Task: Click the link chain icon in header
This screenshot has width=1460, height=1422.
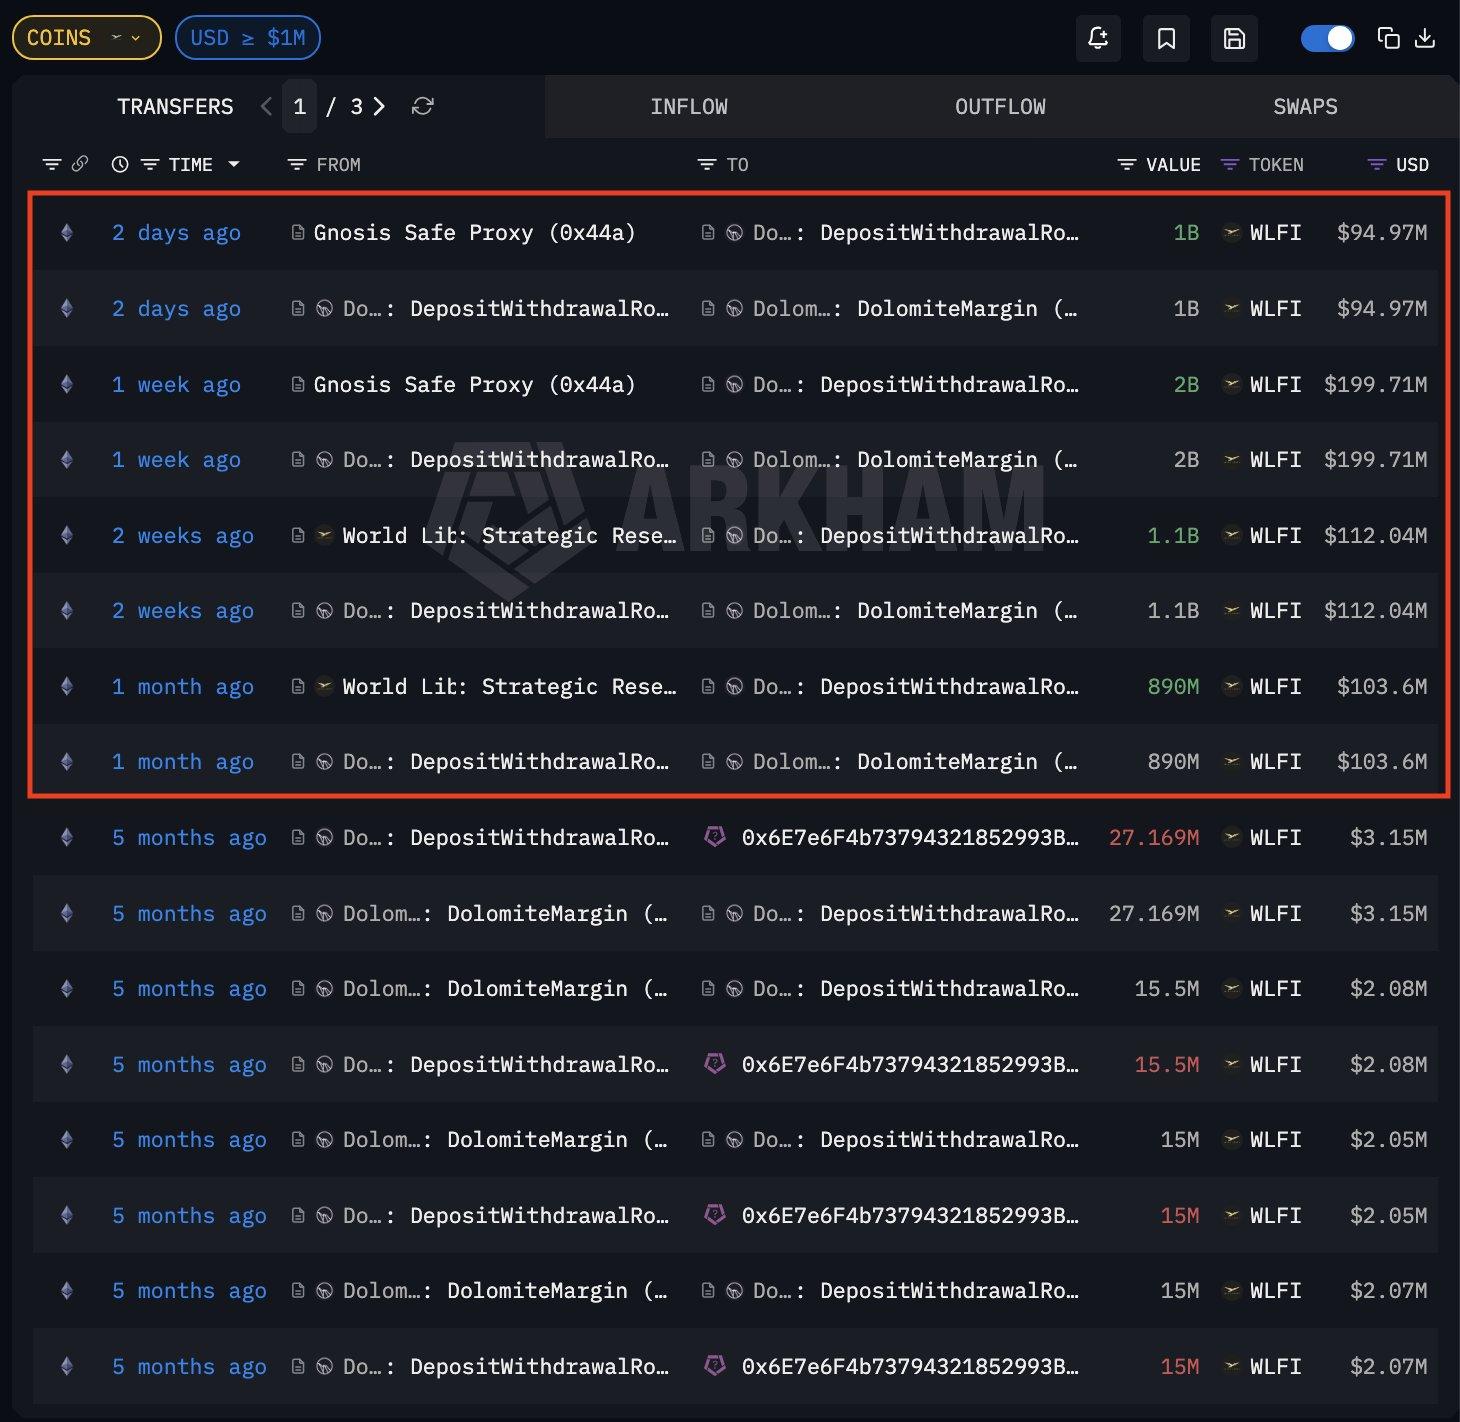Action: coord(80,164)
